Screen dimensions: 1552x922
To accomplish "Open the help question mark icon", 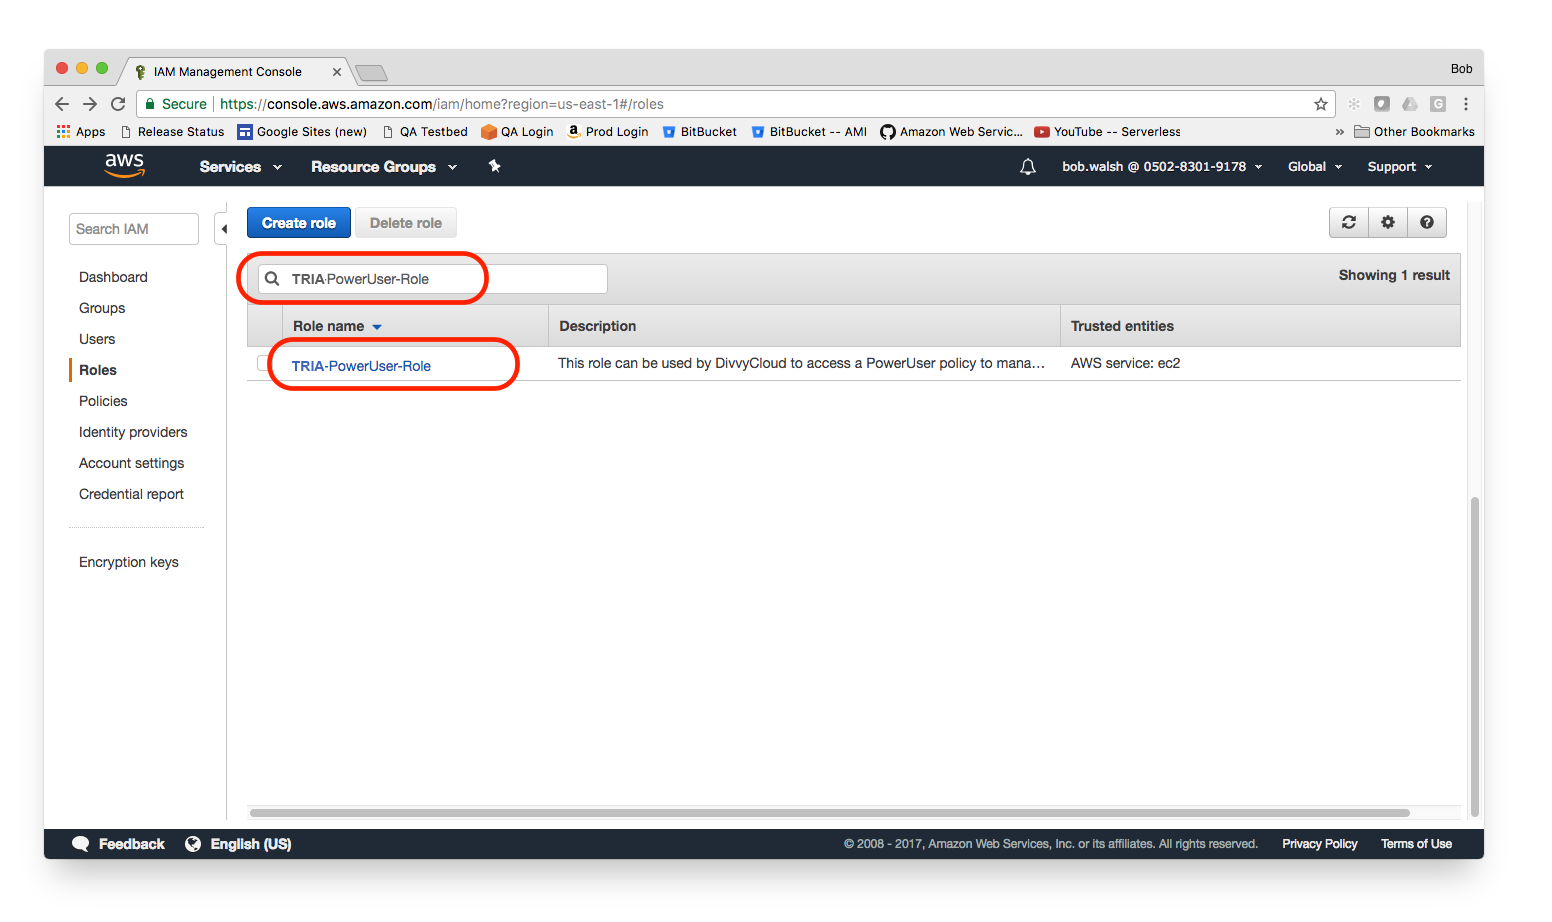I will pos(1427,222).
